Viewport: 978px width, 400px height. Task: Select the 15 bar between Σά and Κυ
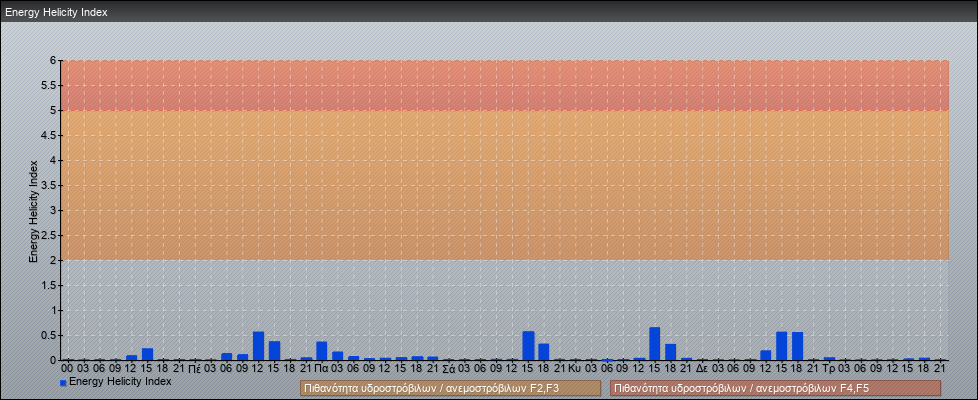coord(528,346)
